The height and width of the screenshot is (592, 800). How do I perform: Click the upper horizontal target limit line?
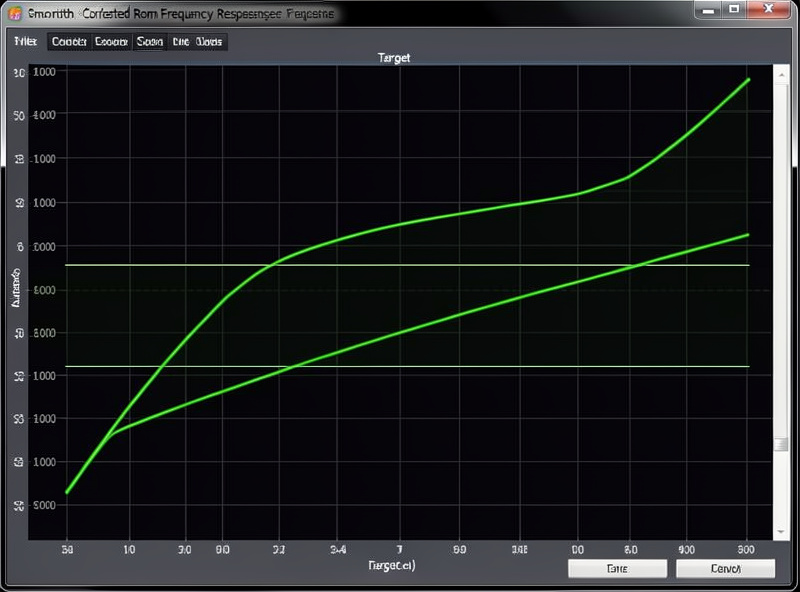(x=407, y=265)
